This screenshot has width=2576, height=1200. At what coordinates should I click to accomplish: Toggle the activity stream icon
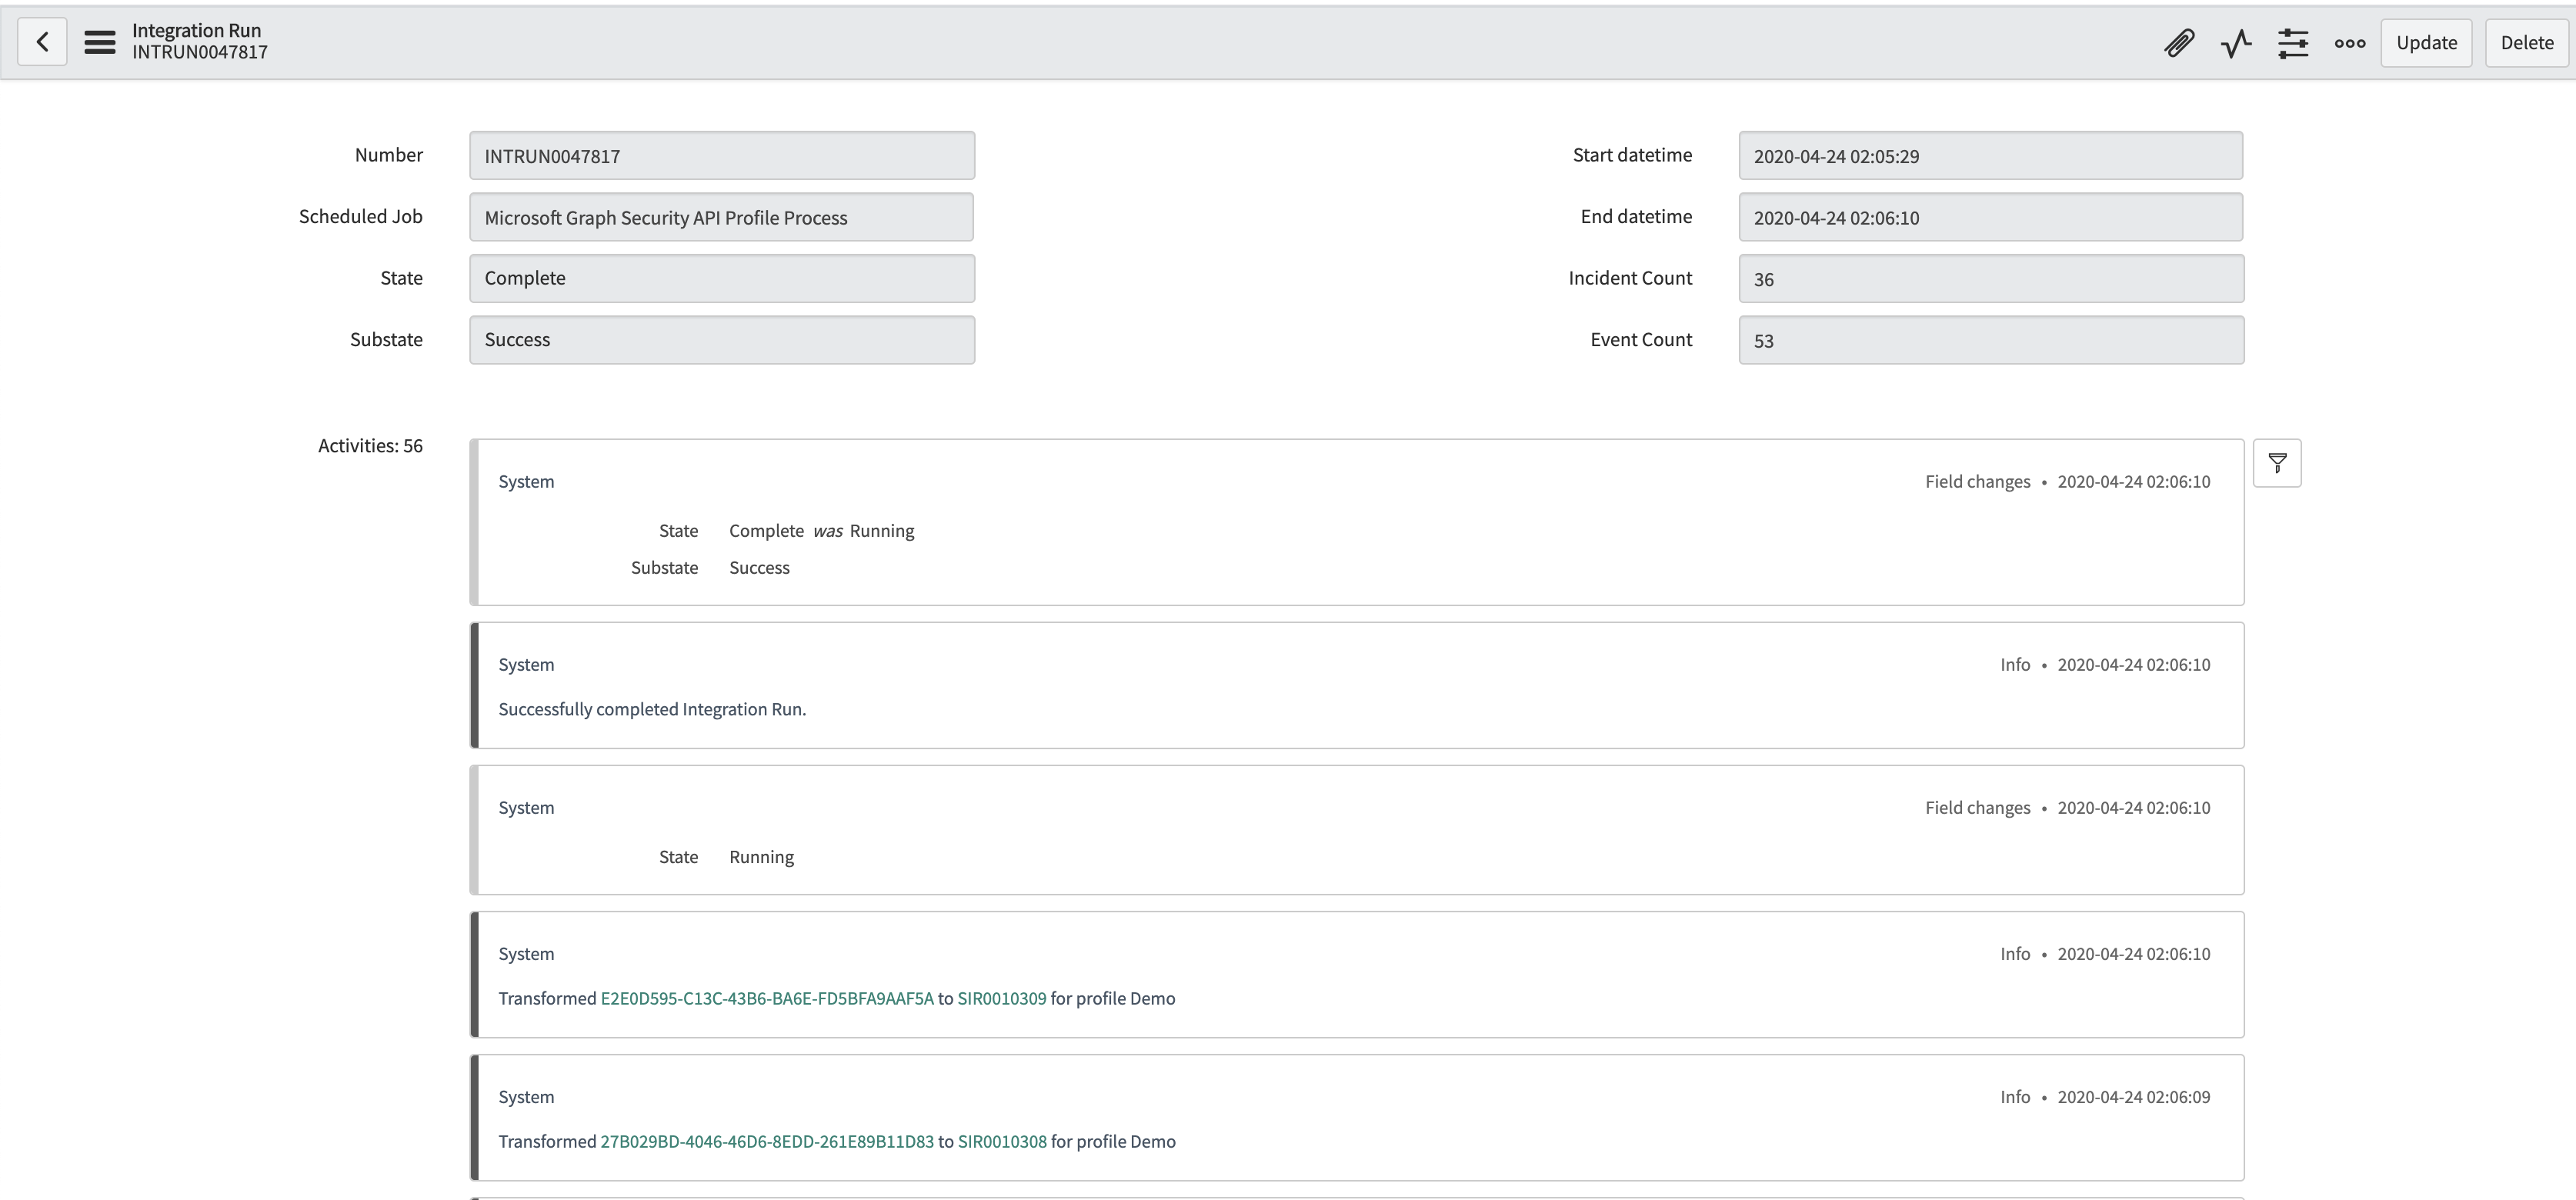pyautogui.click(x=2236, y=43)
